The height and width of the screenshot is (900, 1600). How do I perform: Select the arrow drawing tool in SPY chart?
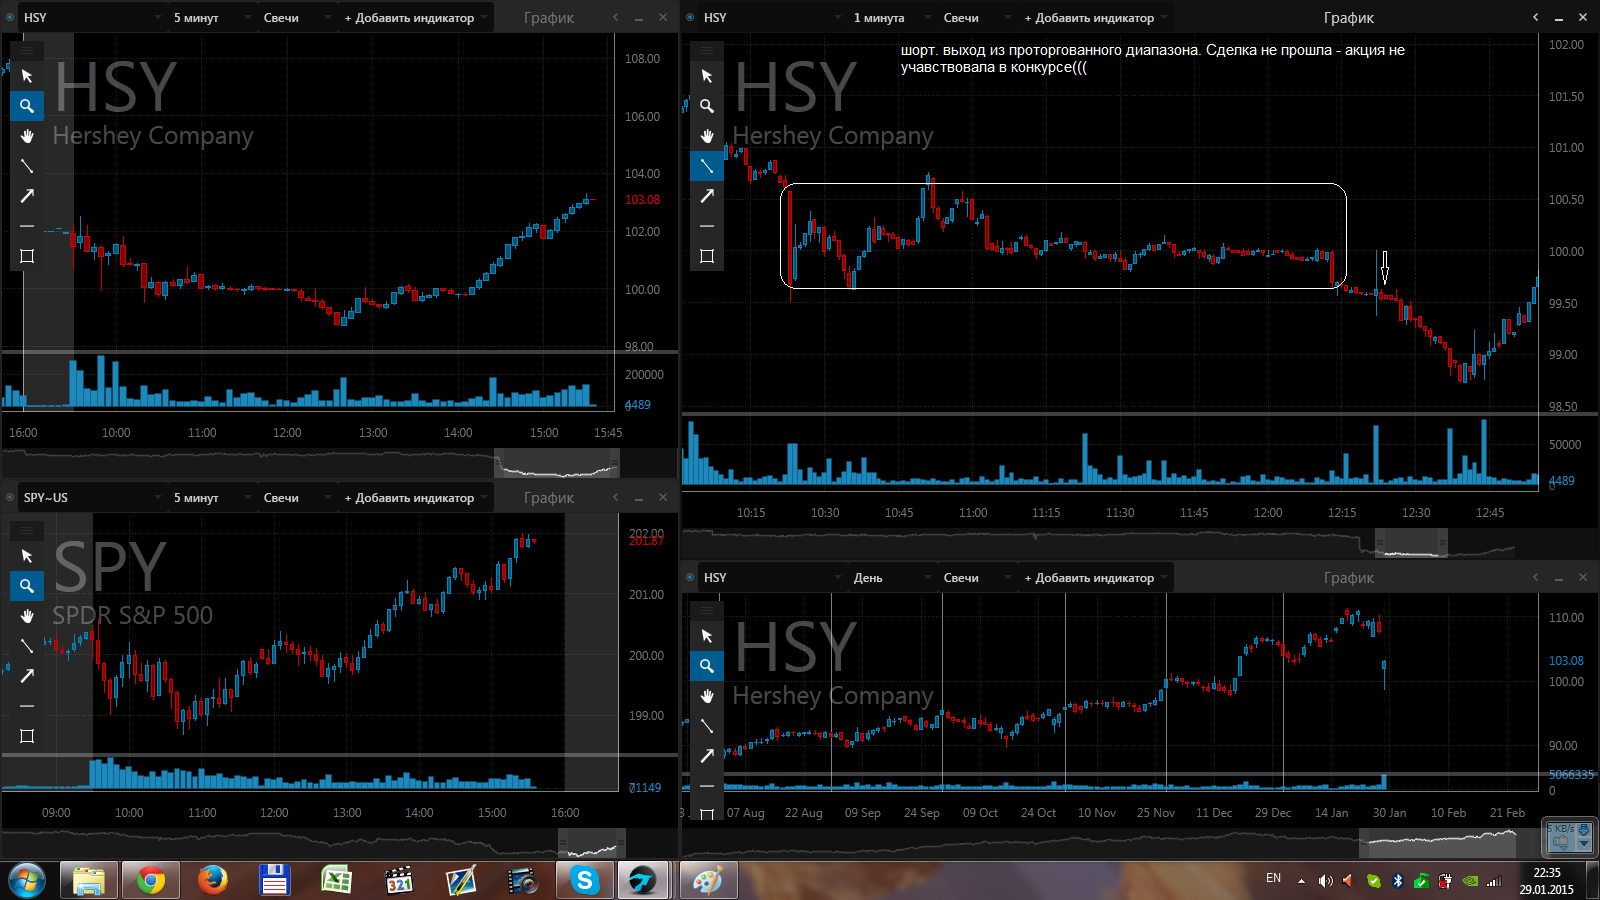pyautogui.click(x=27, y=676)
